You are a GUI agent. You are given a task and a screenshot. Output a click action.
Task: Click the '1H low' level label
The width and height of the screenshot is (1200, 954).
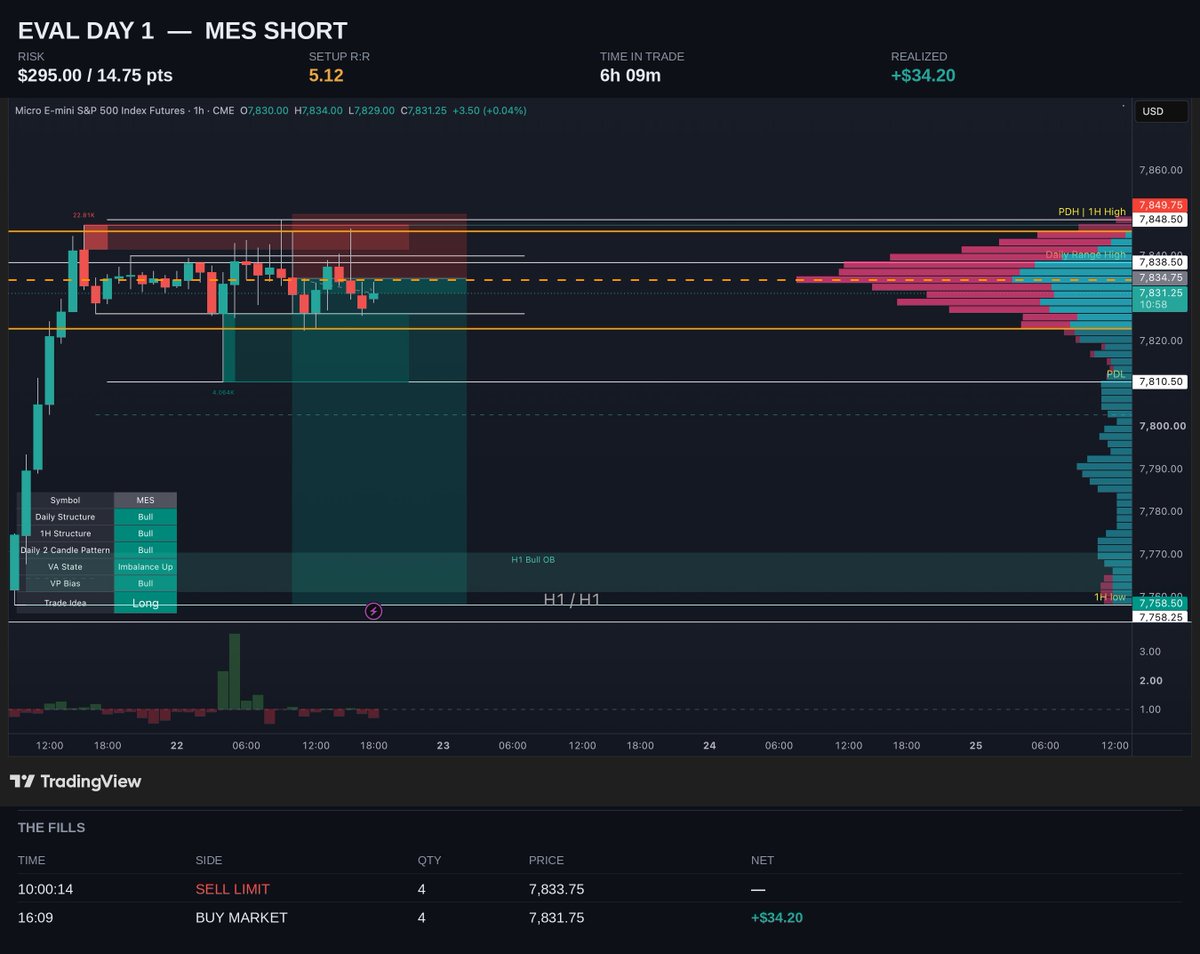coord(1110,597)
